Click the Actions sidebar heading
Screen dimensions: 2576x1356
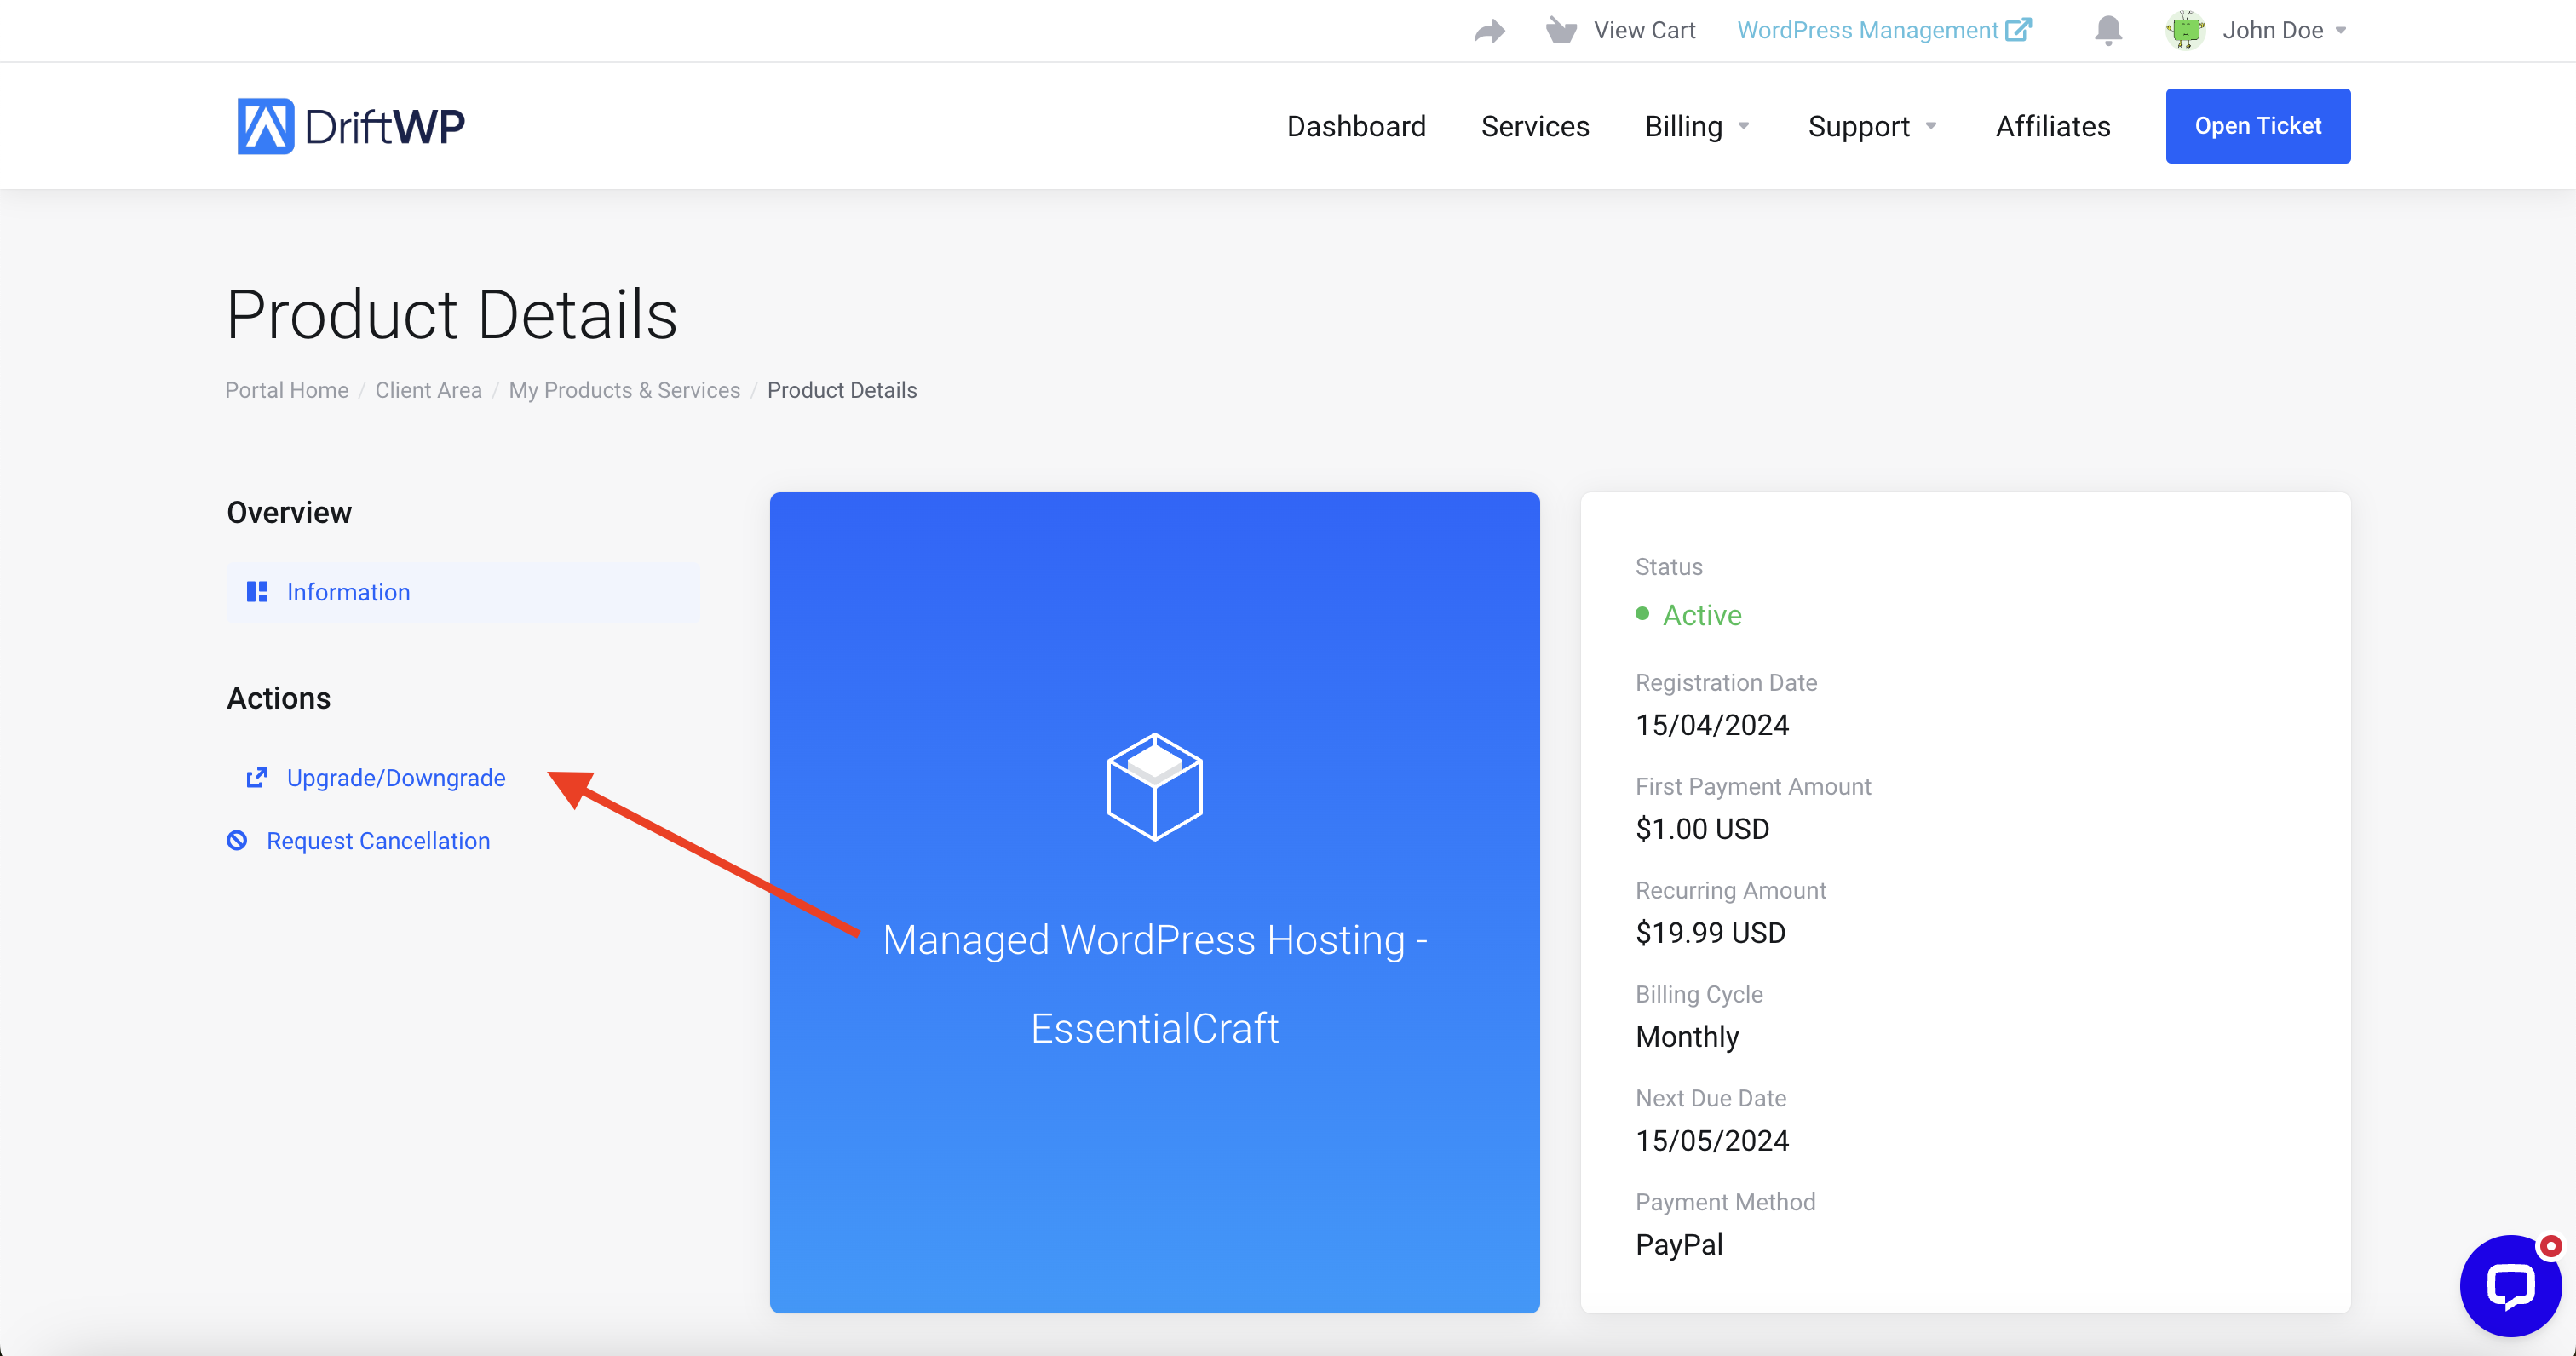[278, 698]
